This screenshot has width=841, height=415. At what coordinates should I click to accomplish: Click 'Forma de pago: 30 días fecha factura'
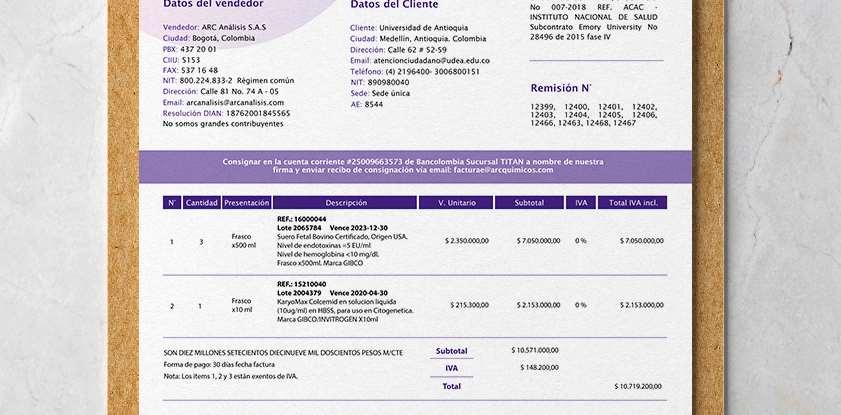(x=219, y=365)
